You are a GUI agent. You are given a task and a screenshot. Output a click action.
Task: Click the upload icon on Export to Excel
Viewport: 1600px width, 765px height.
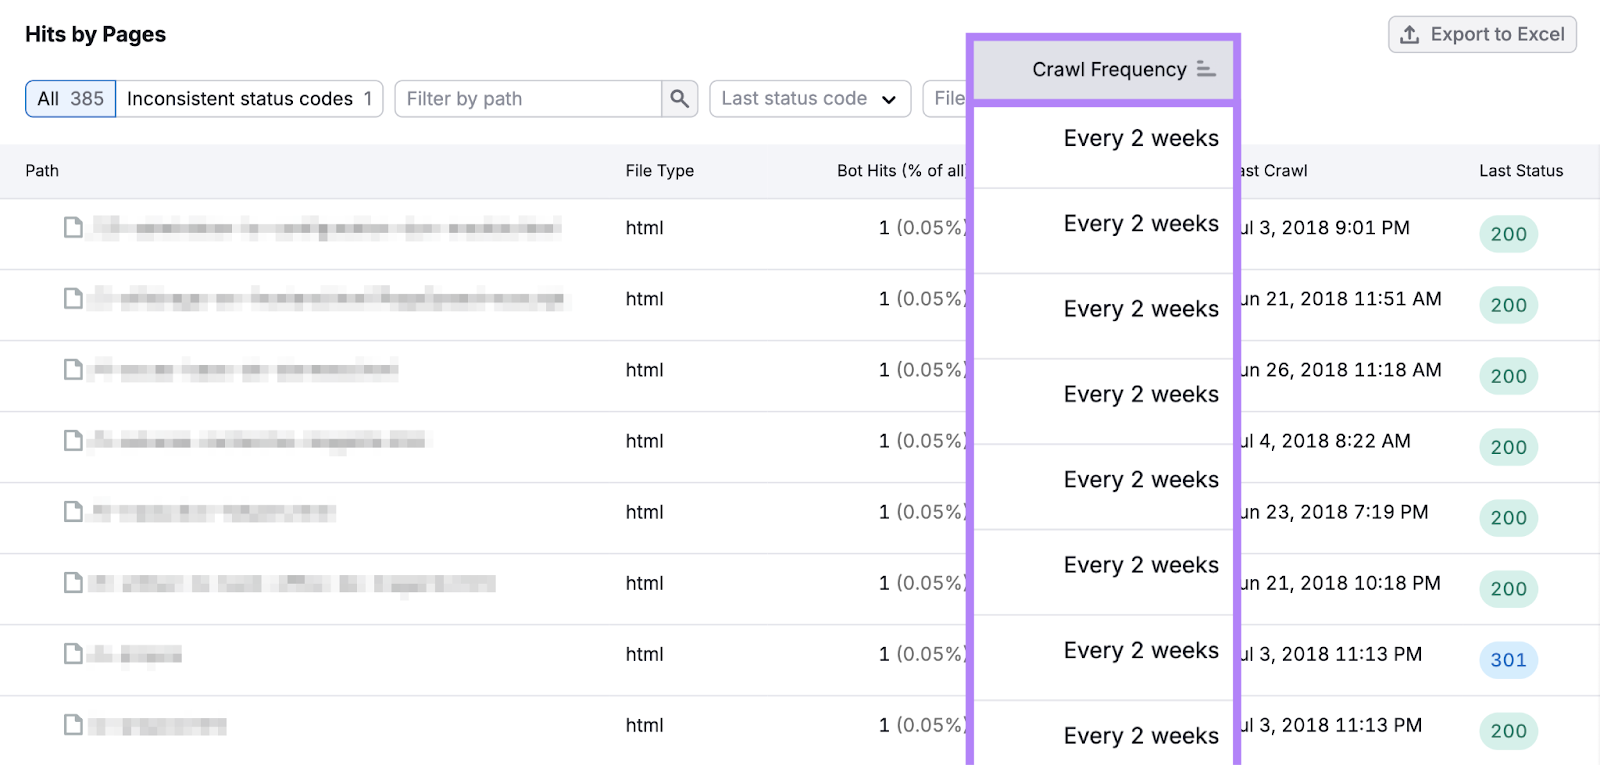[1410, 35]
